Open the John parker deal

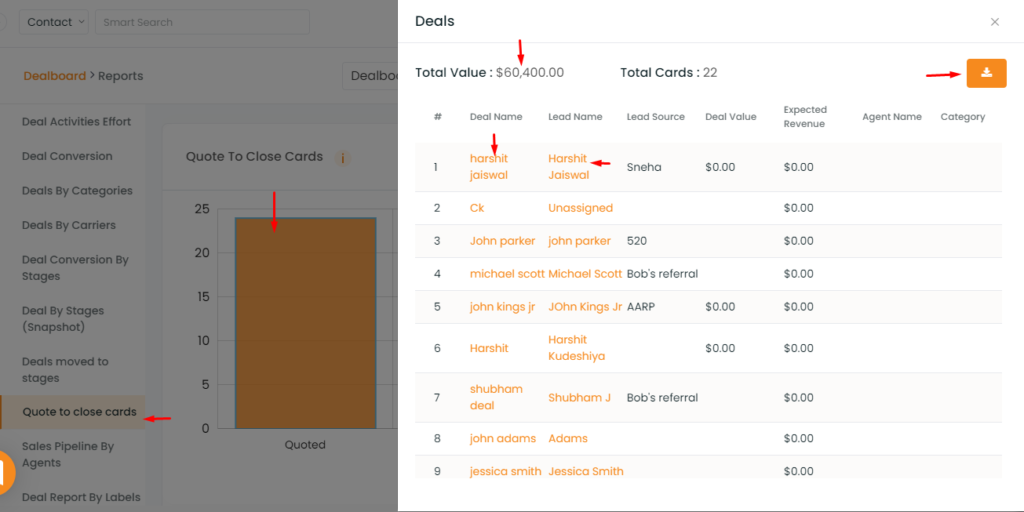coord(502,241)
